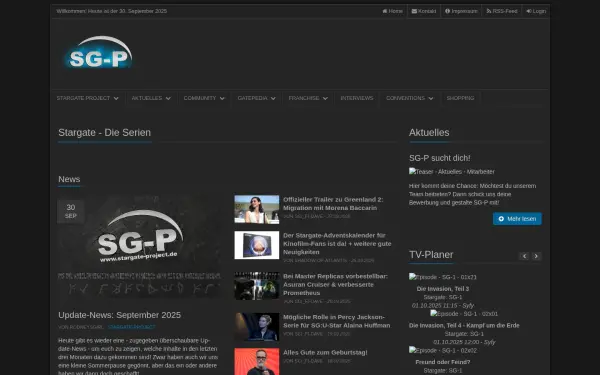Open Alles Gute zum Geburtstag headline
Image resolution: width=600 pixels, height=375 pixels.
tap(325, 352)
